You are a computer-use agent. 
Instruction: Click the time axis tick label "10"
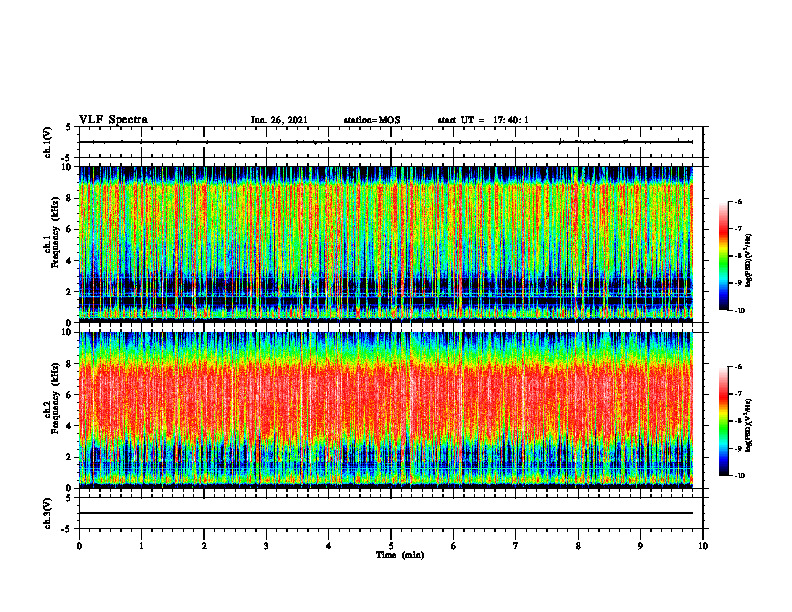703,546
